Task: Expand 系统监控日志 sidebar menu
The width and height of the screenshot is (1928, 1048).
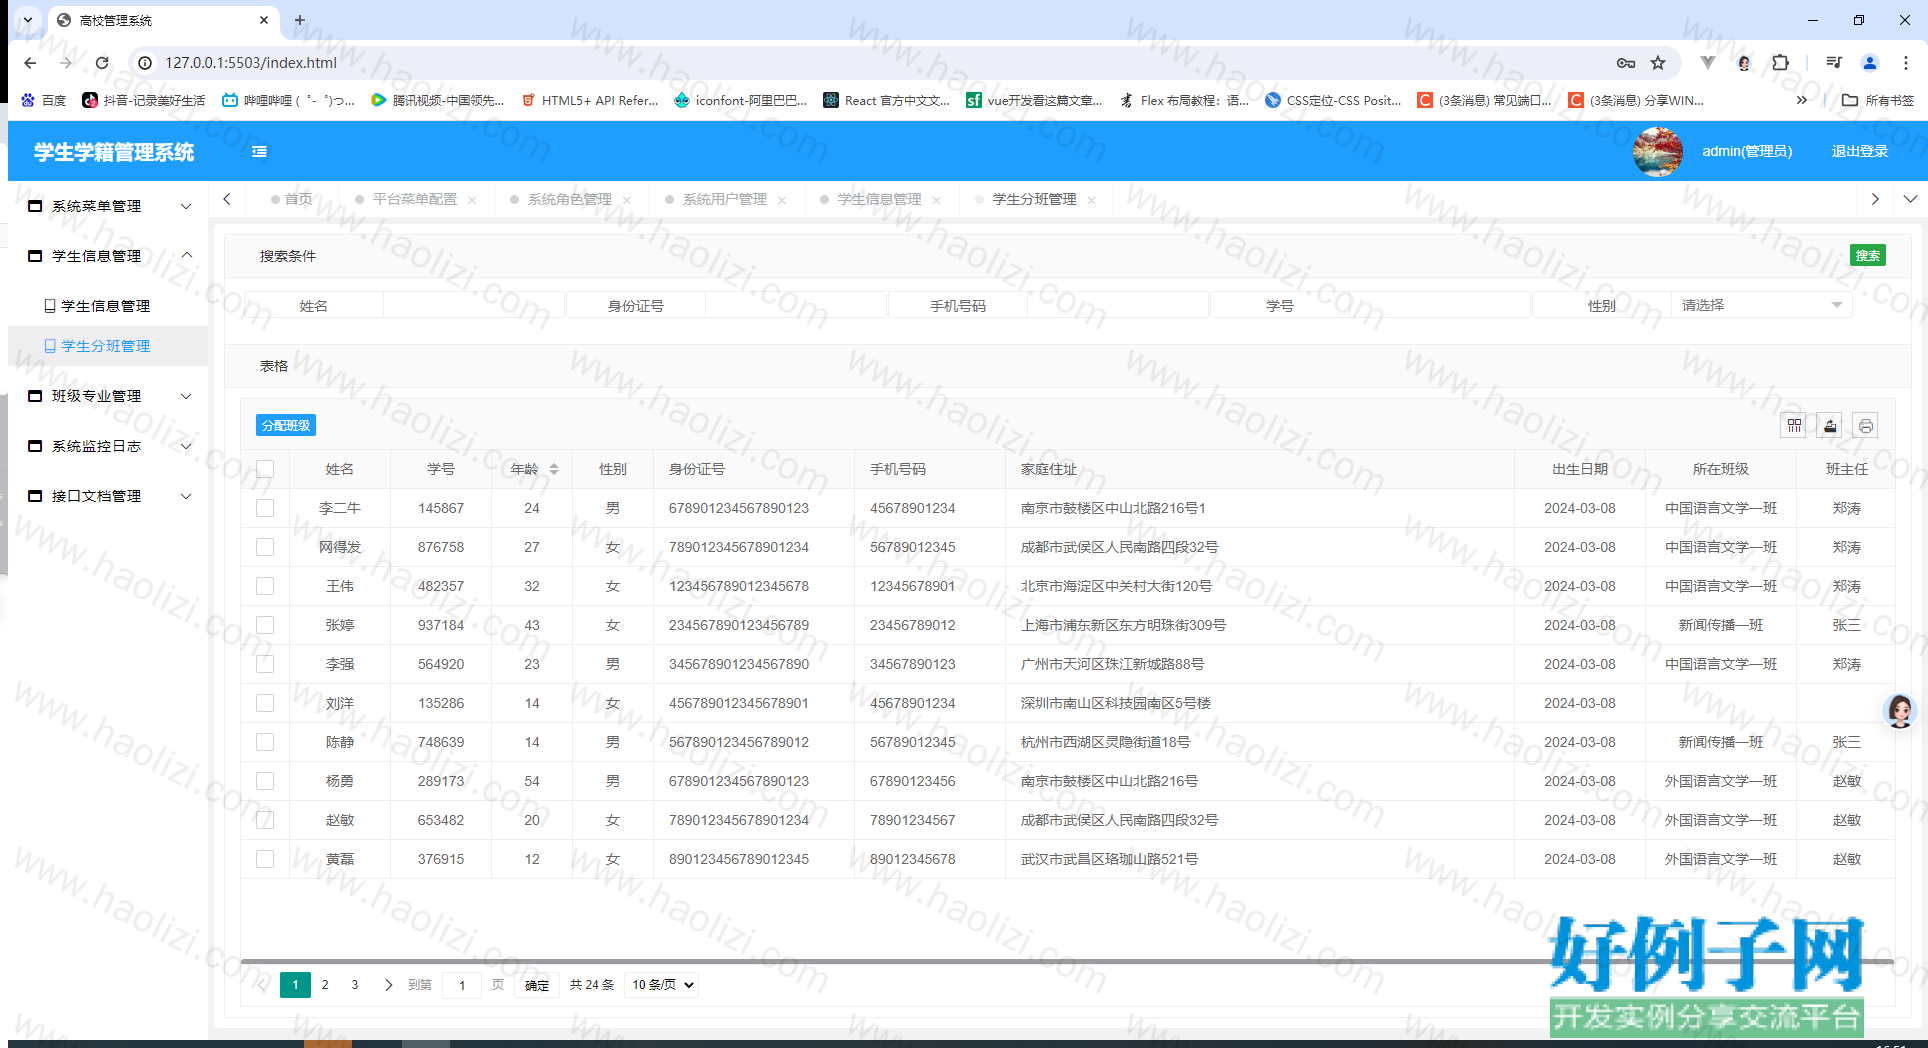Action: pyautogui.click(x=108, y=446)
